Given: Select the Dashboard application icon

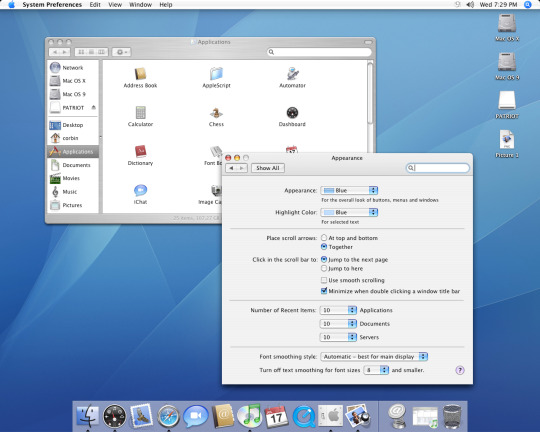Looking at the screenshot, I should coord(292,113).
